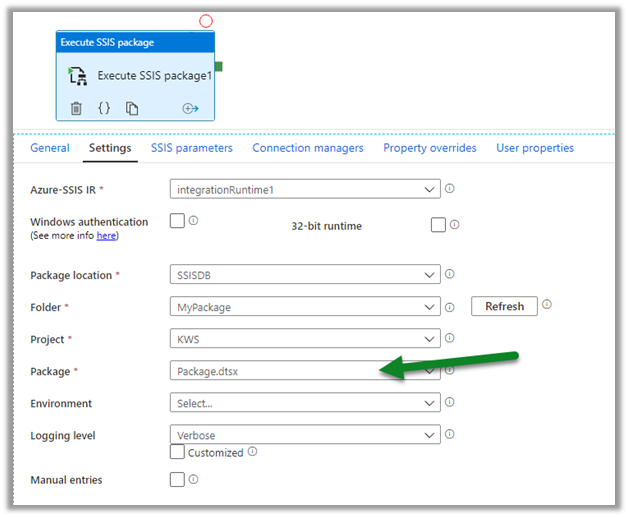Click the Environment label
The height and width of the screenshot is (517, 628).
[x=61, y=404]
